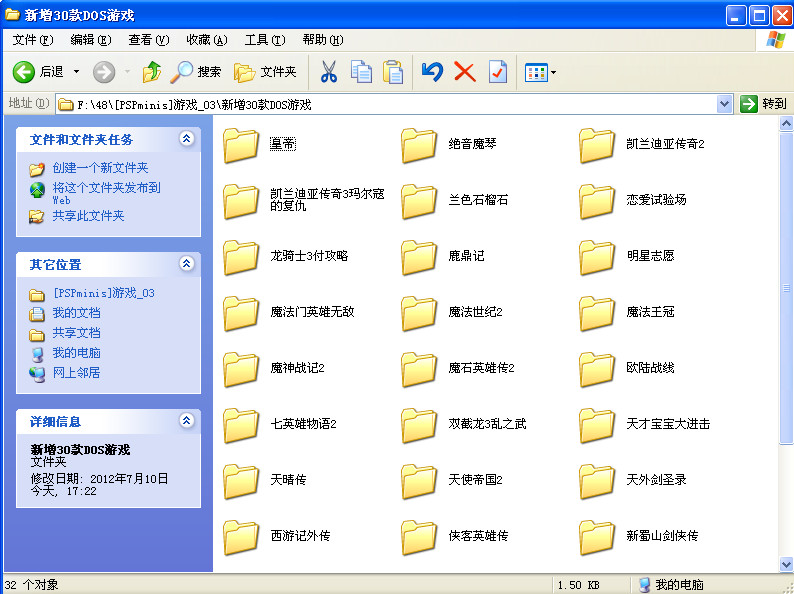Click the vertical scrollbar thumb

(786, 288)
